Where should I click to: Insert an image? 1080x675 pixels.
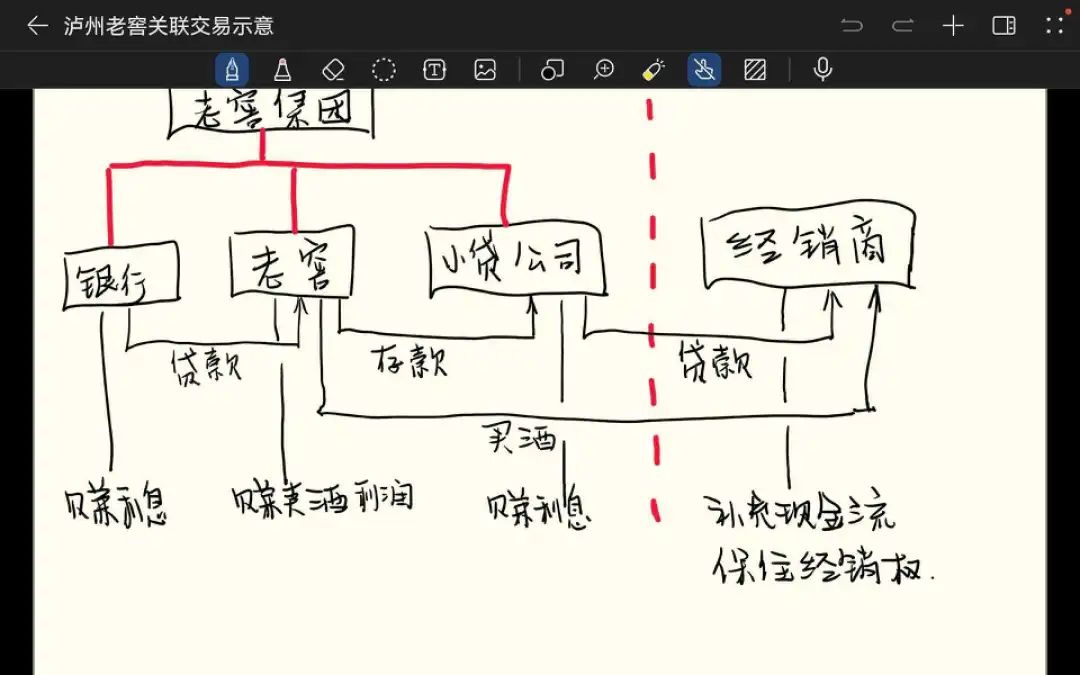coord(485,70)
